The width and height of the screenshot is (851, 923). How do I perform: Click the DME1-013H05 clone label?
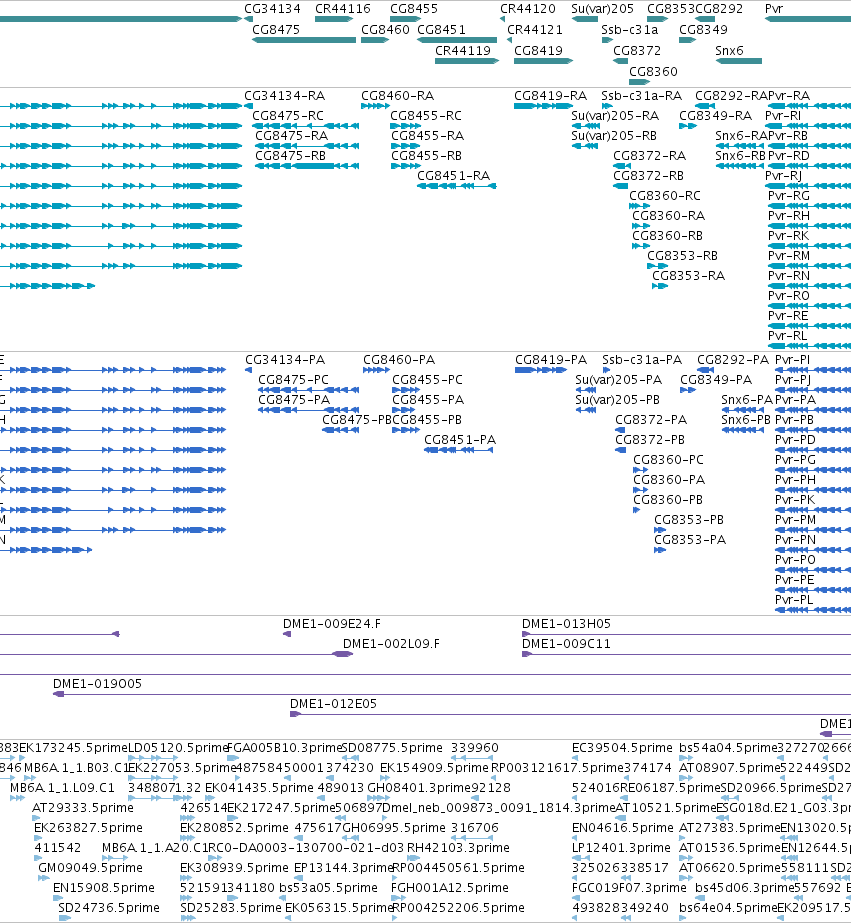(x=566, y=624)
